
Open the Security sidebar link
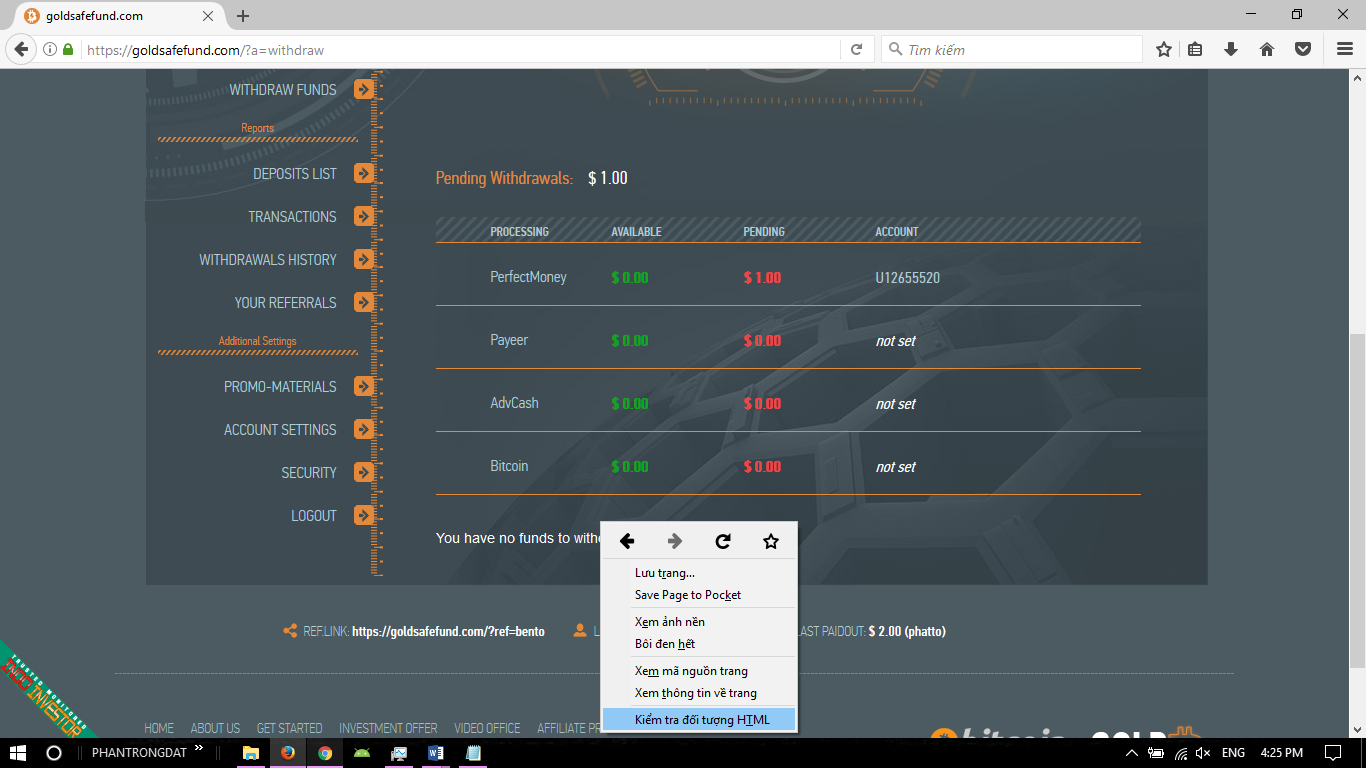309,473
